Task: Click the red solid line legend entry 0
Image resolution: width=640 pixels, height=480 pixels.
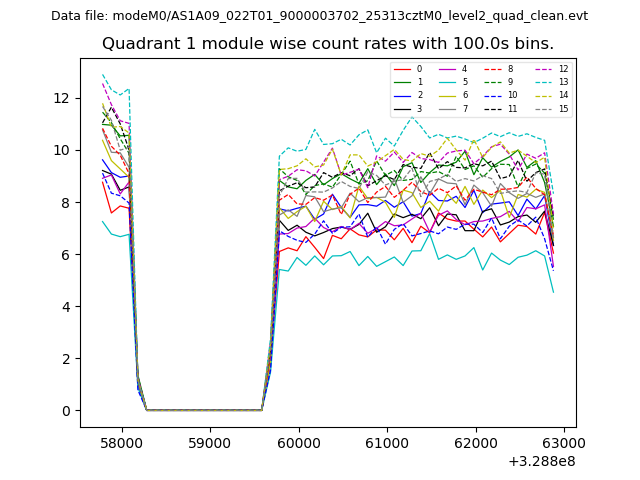Action: click(410, 69)
